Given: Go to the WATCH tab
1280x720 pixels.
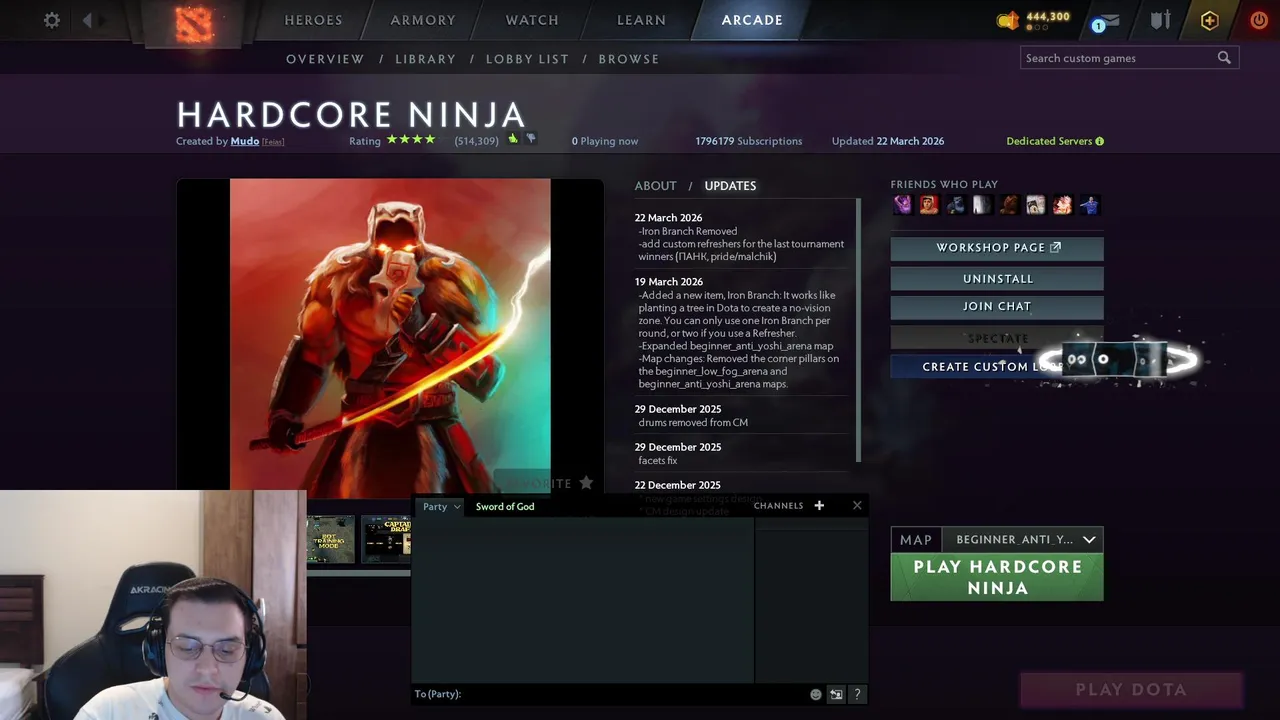Looking at the screenshot, I should click(532, 20).
